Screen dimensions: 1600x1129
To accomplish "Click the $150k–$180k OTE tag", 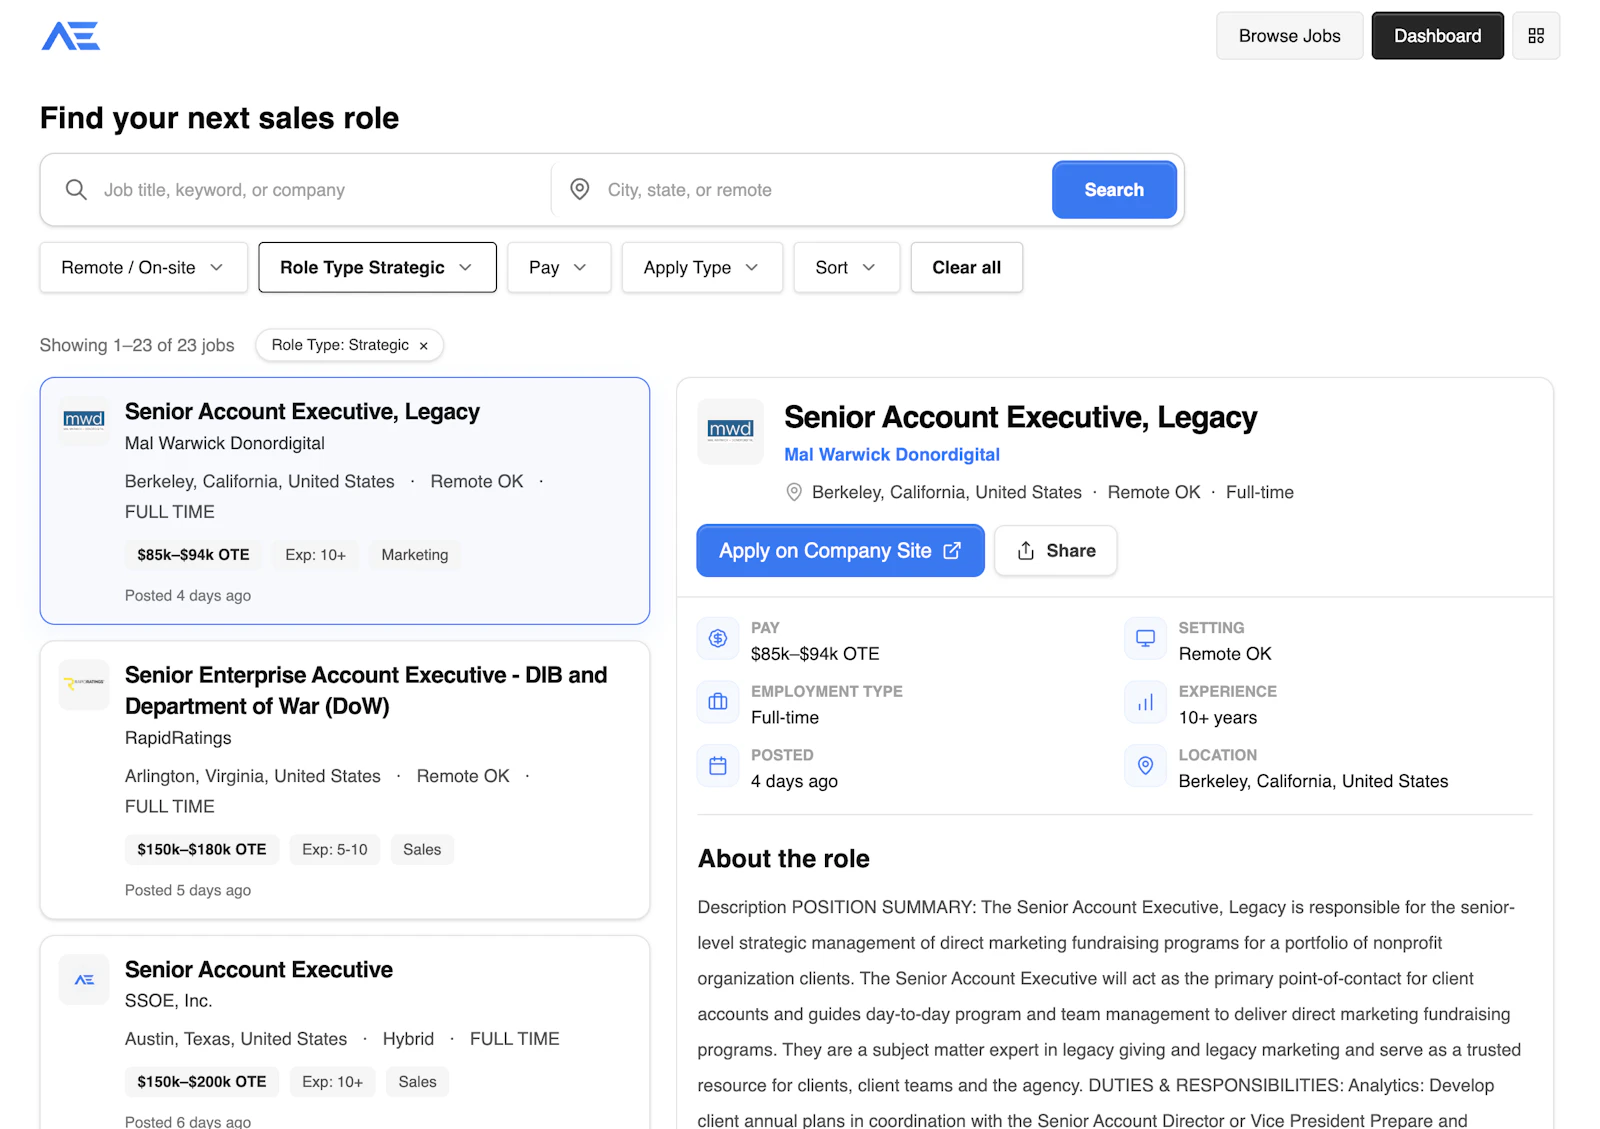I will point(201,850).
